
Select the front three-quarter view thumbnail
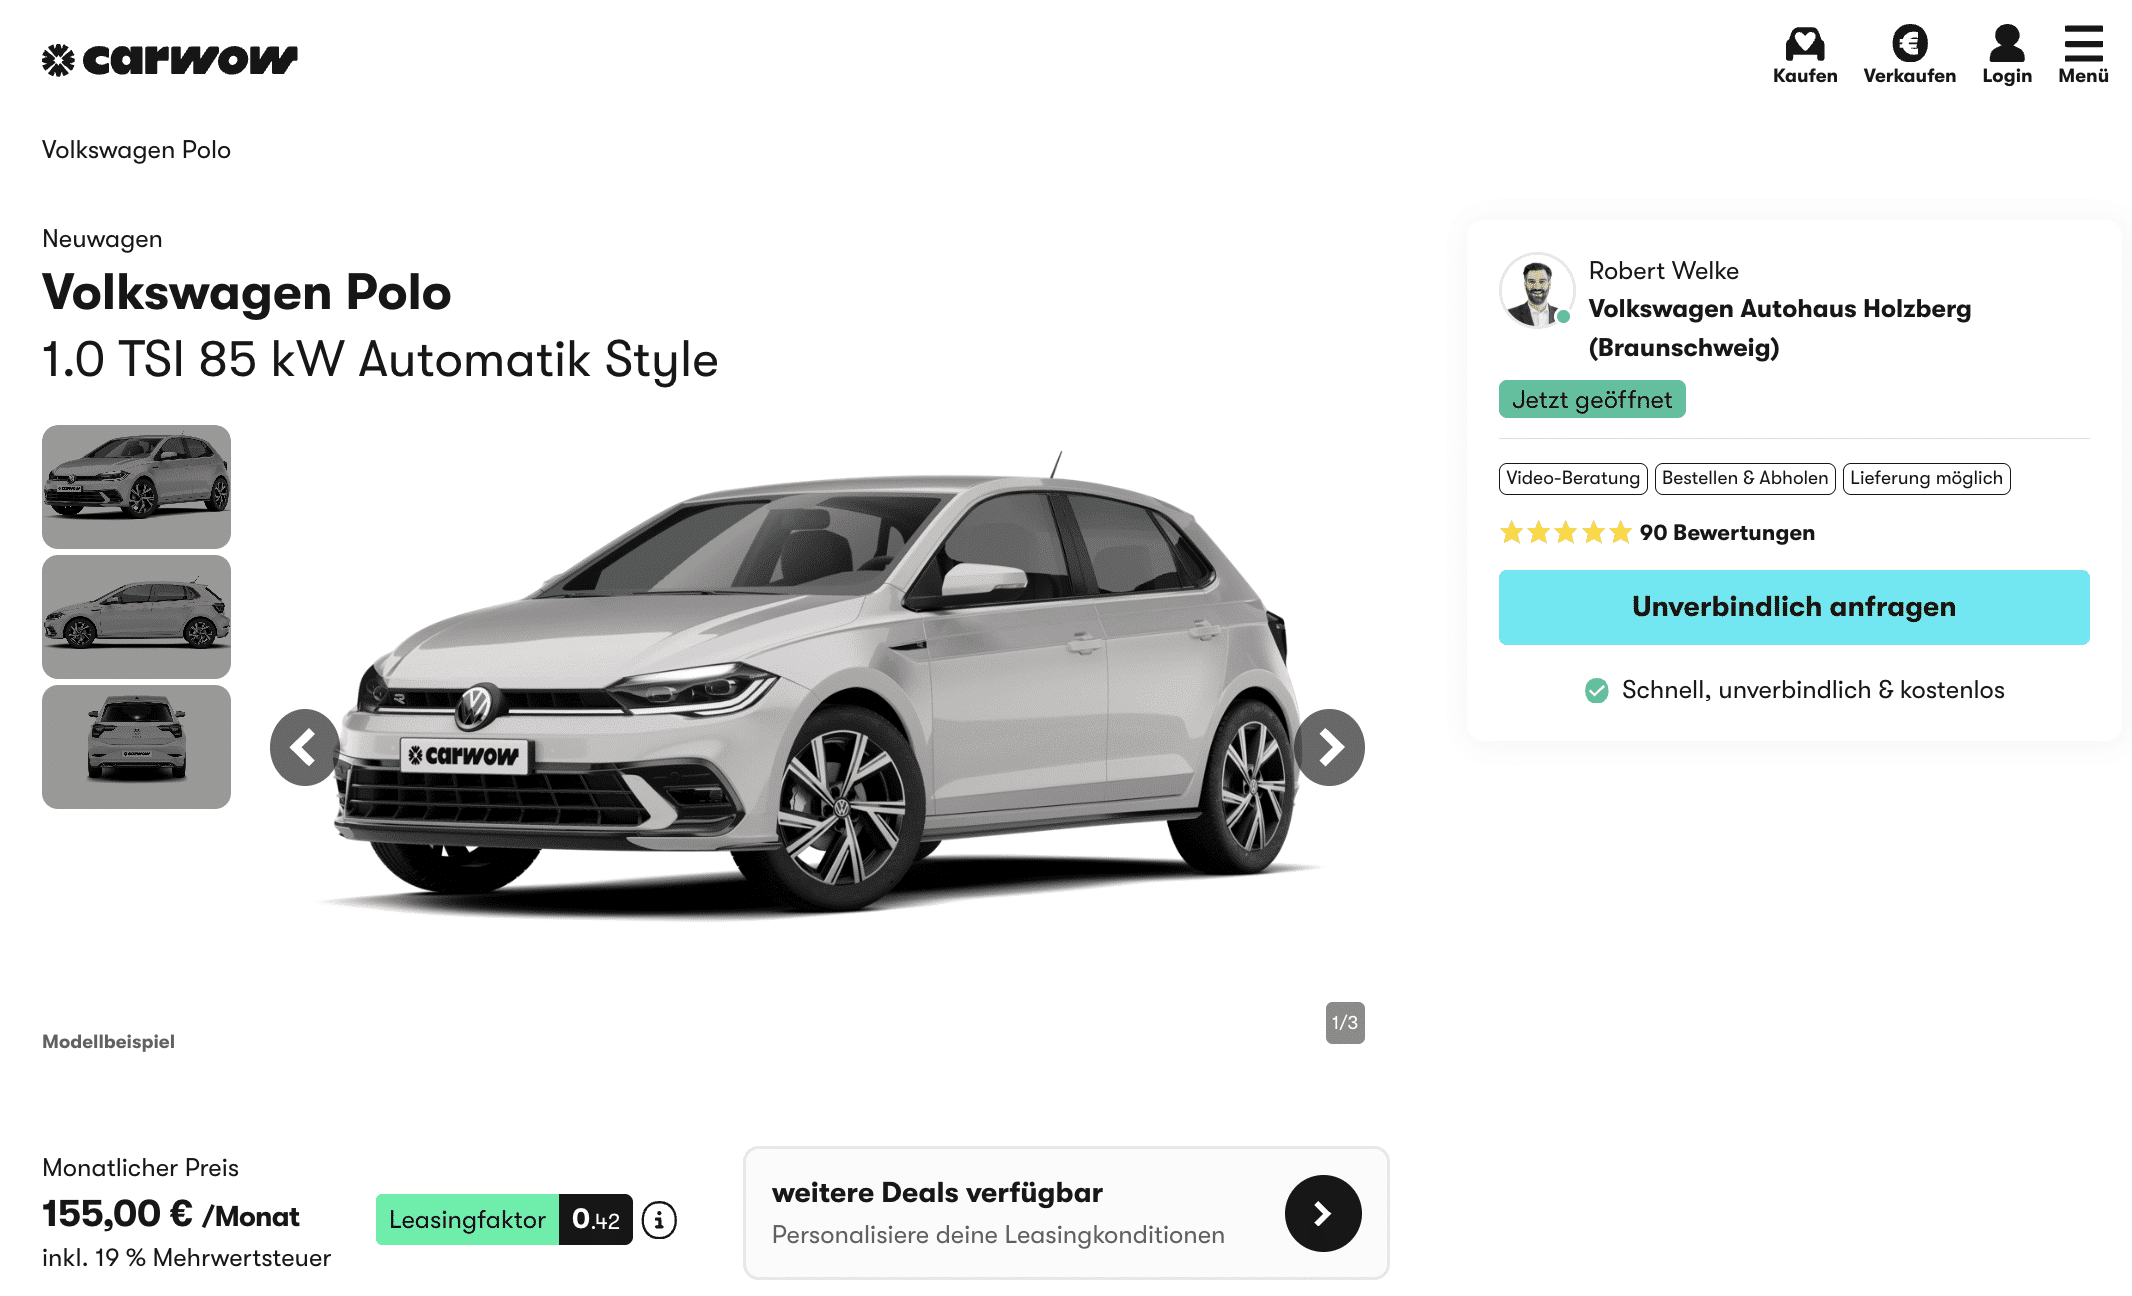click(x=136, y=486)
